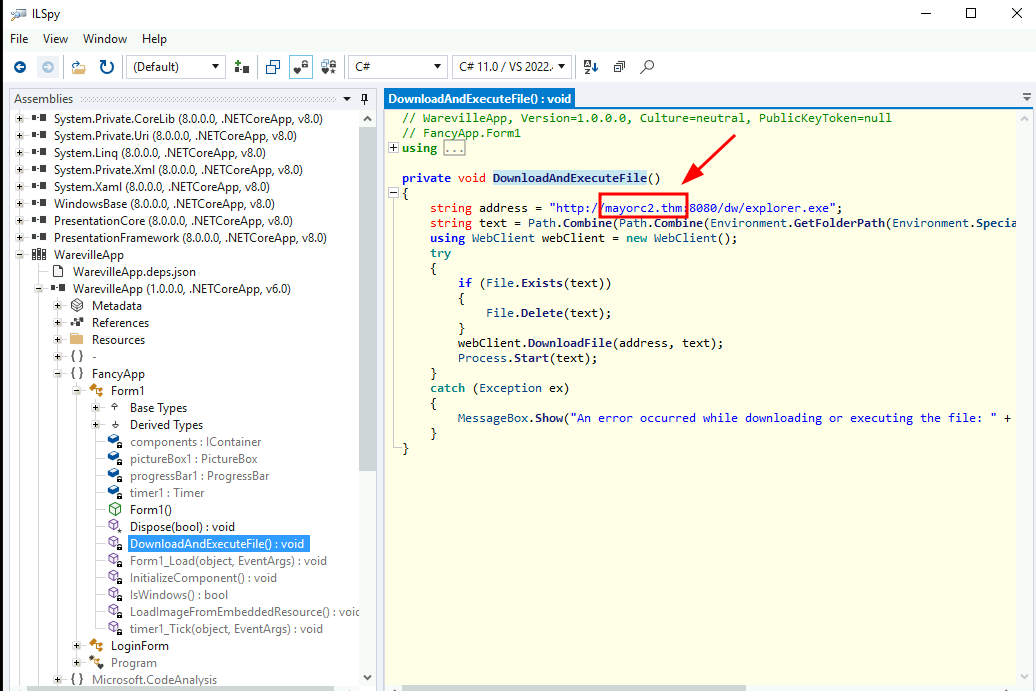This screenshot has width=1036, height=691.
Task: Expand the References node
Action: coord(58,323)
